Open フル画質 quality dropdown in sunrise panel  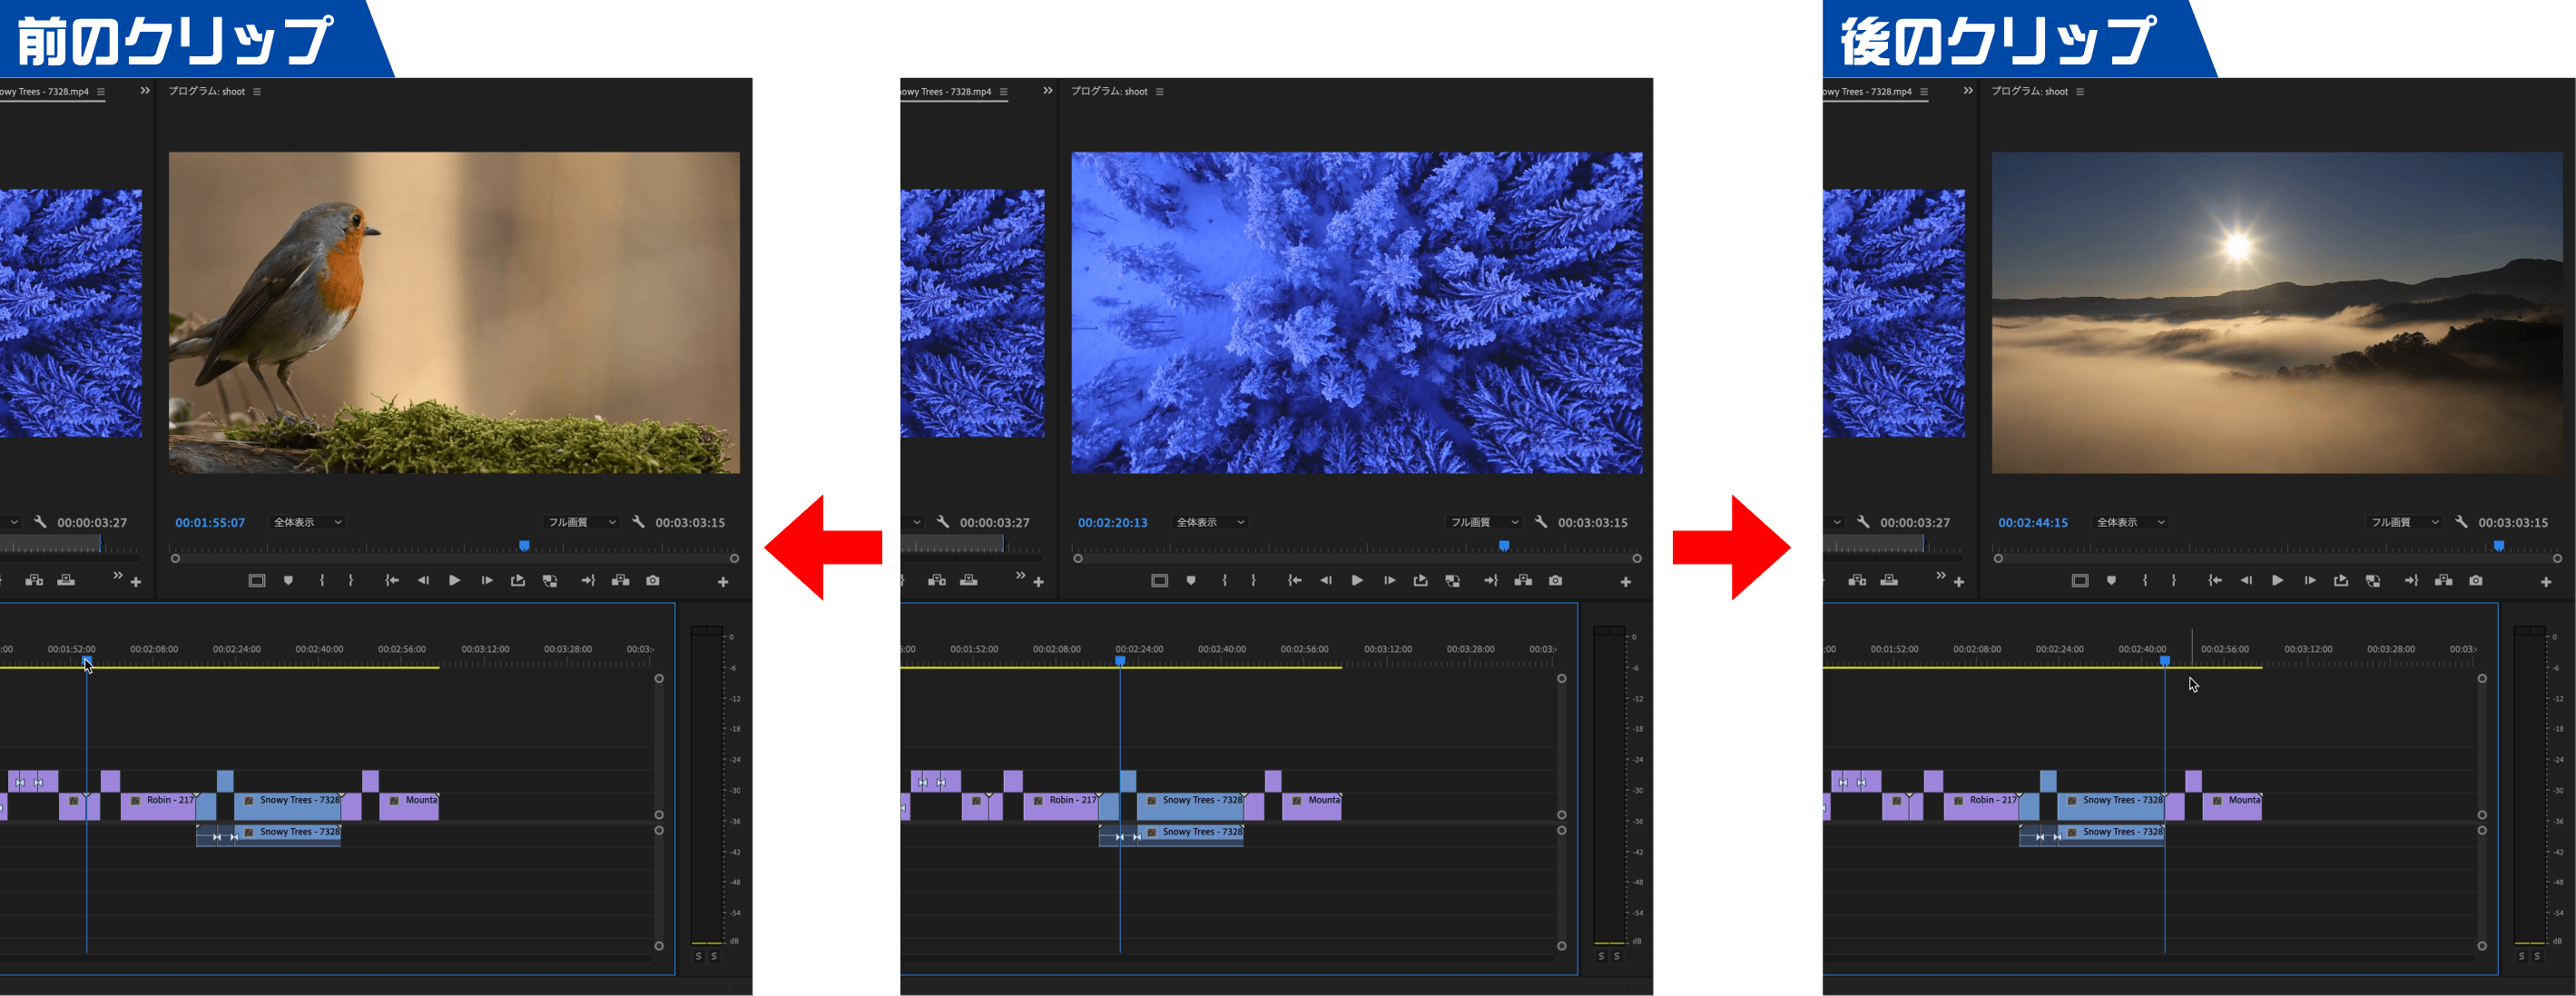(2405, 522)
